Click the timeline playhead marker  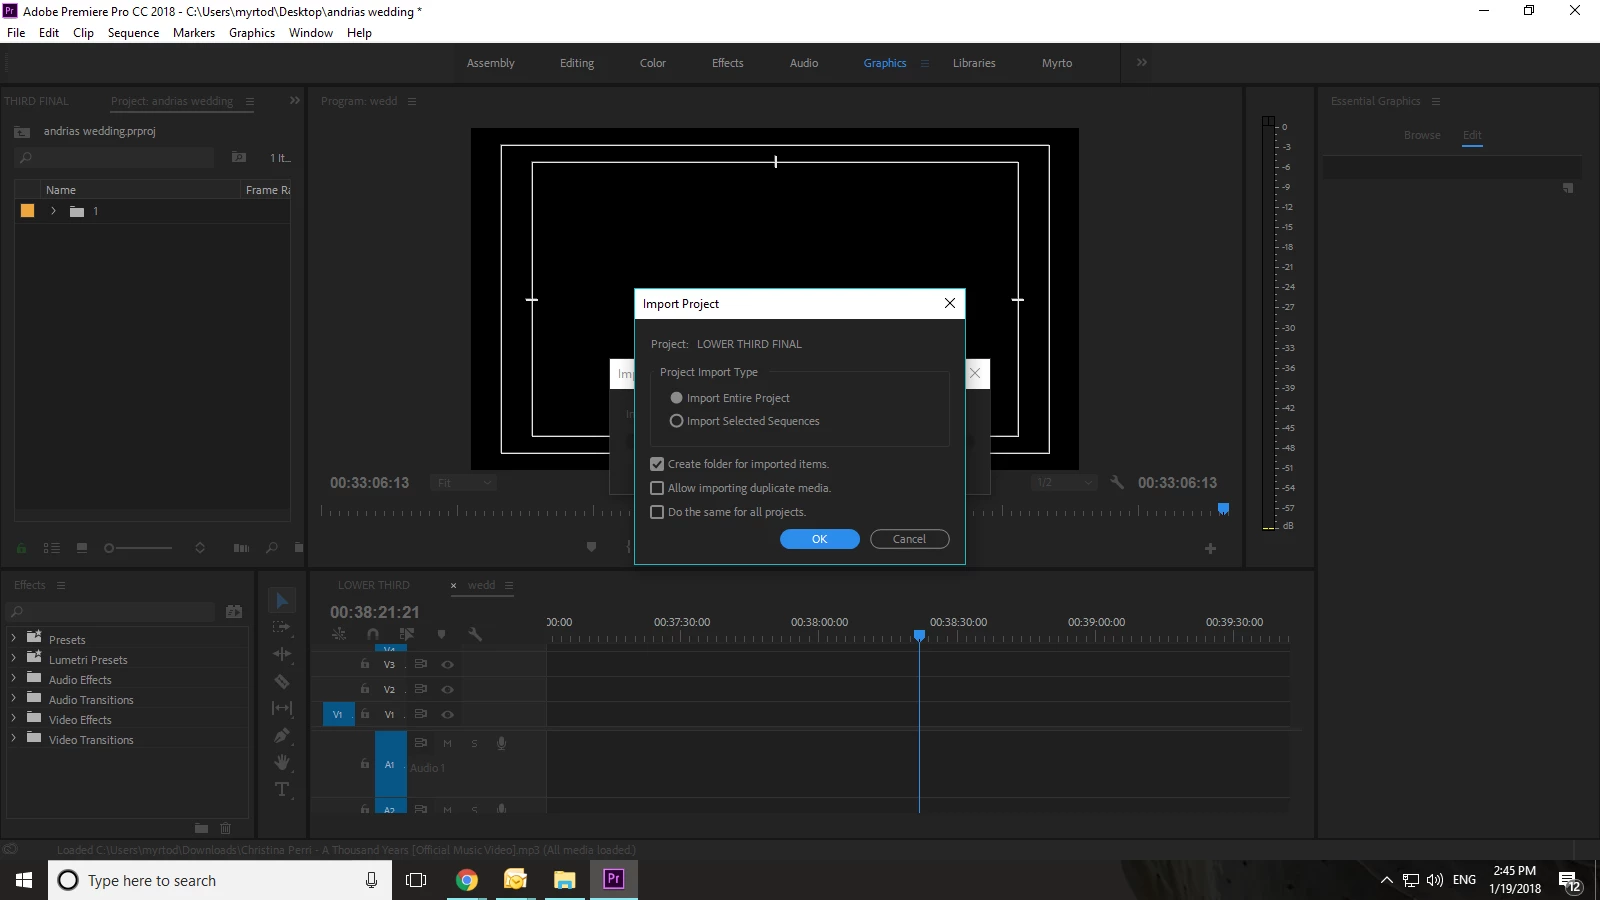point(919,634)
